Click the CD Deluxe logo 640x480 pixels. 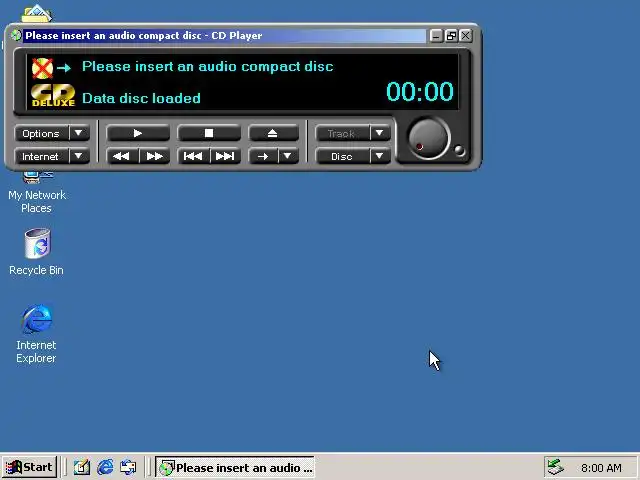(53, 95)
